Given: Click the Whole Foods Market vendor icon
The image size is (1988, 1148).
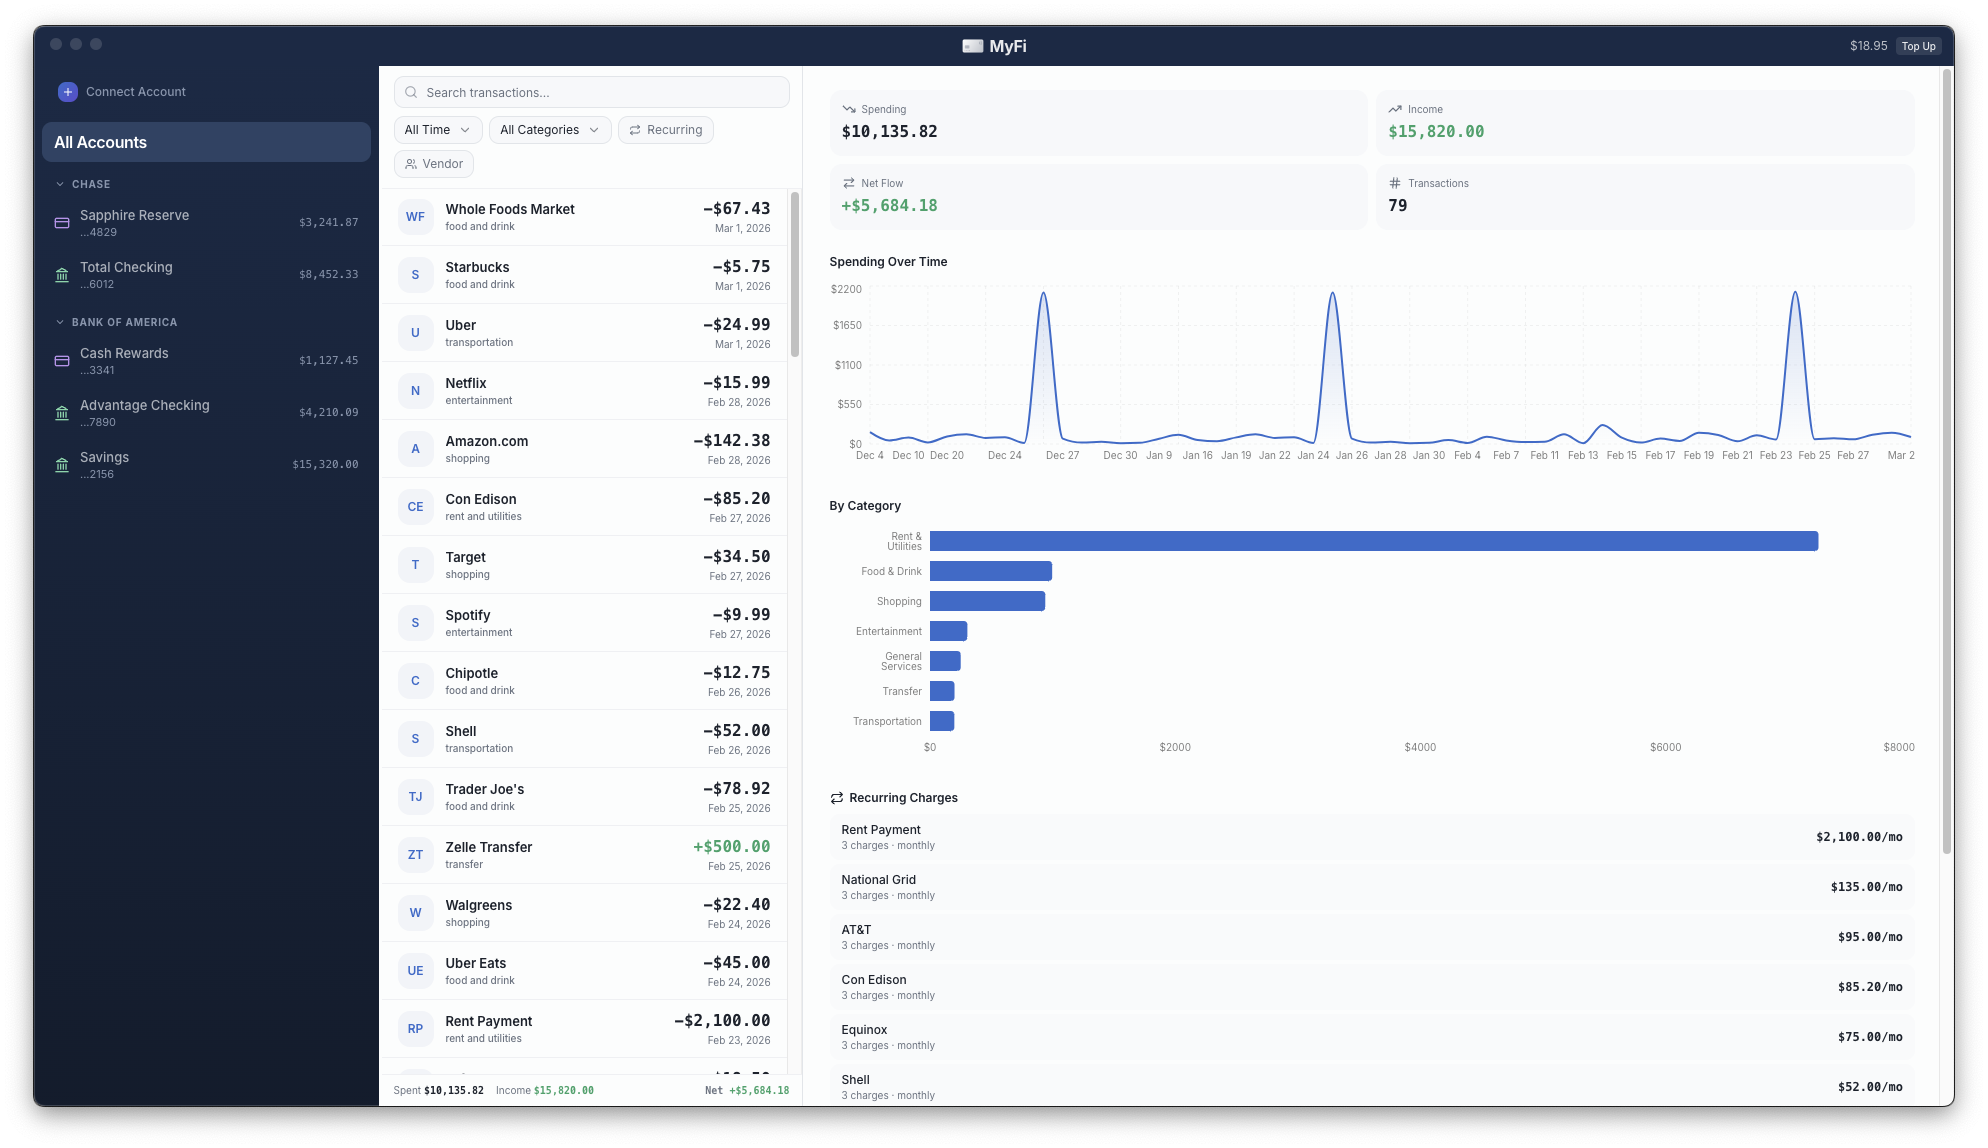Looking at the screenshot, I should (x=415, y=217).
